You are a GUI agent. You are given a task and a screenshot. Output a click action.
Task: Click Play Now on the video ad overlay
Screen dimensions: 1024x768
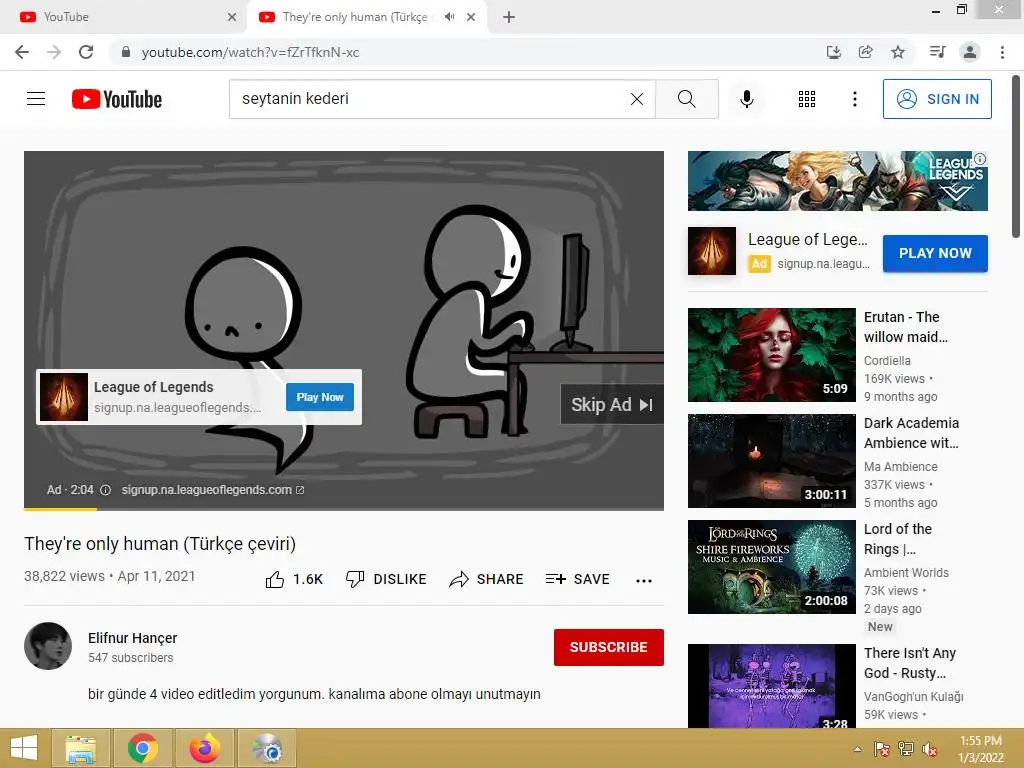coord(320,397)
